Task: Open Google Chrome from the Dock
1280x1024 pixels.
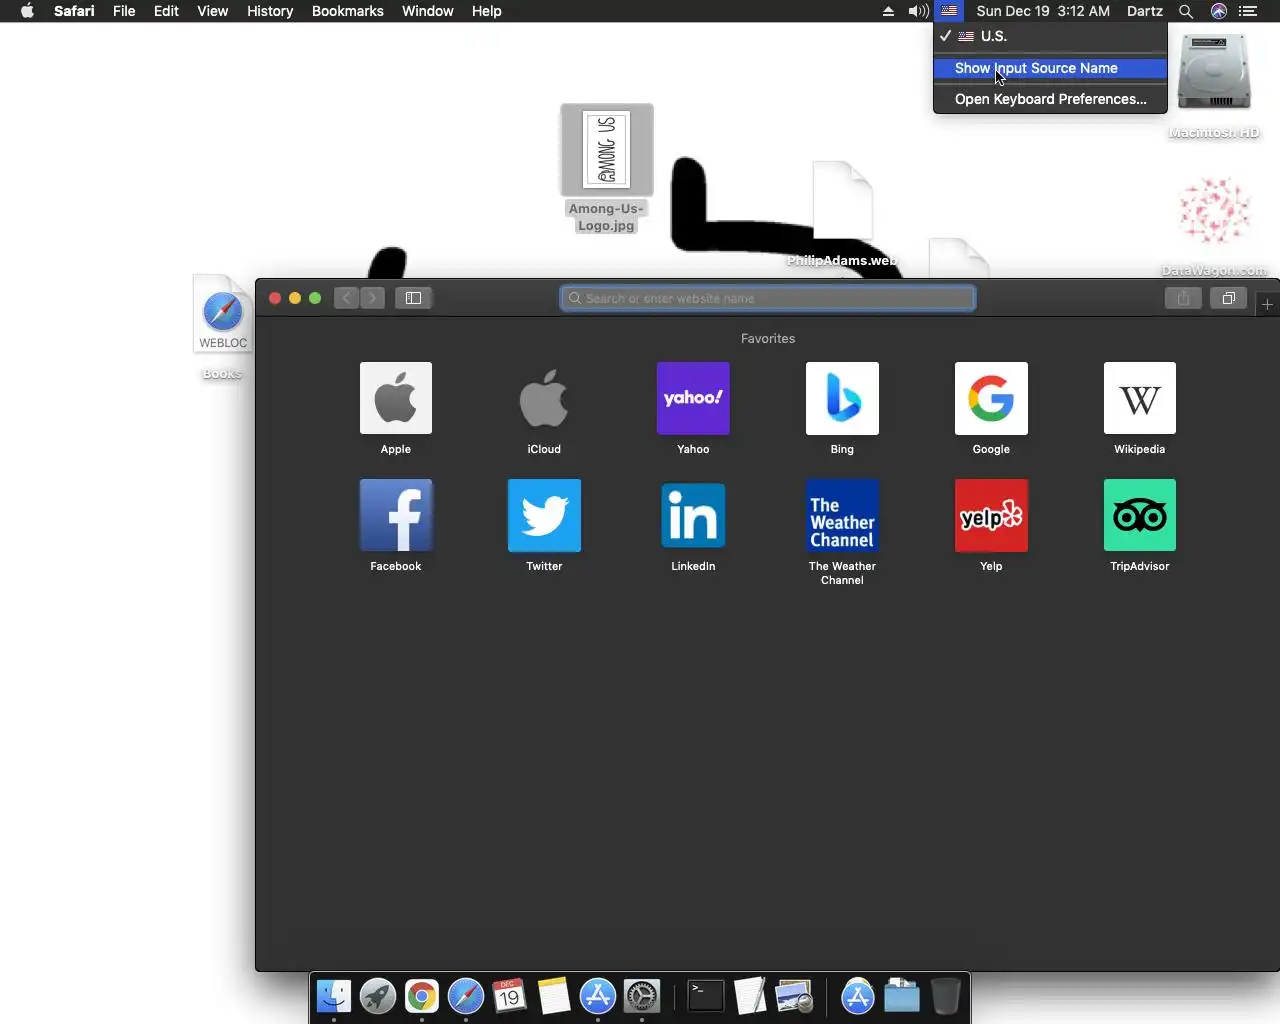Action: click(x=422, y=996)
